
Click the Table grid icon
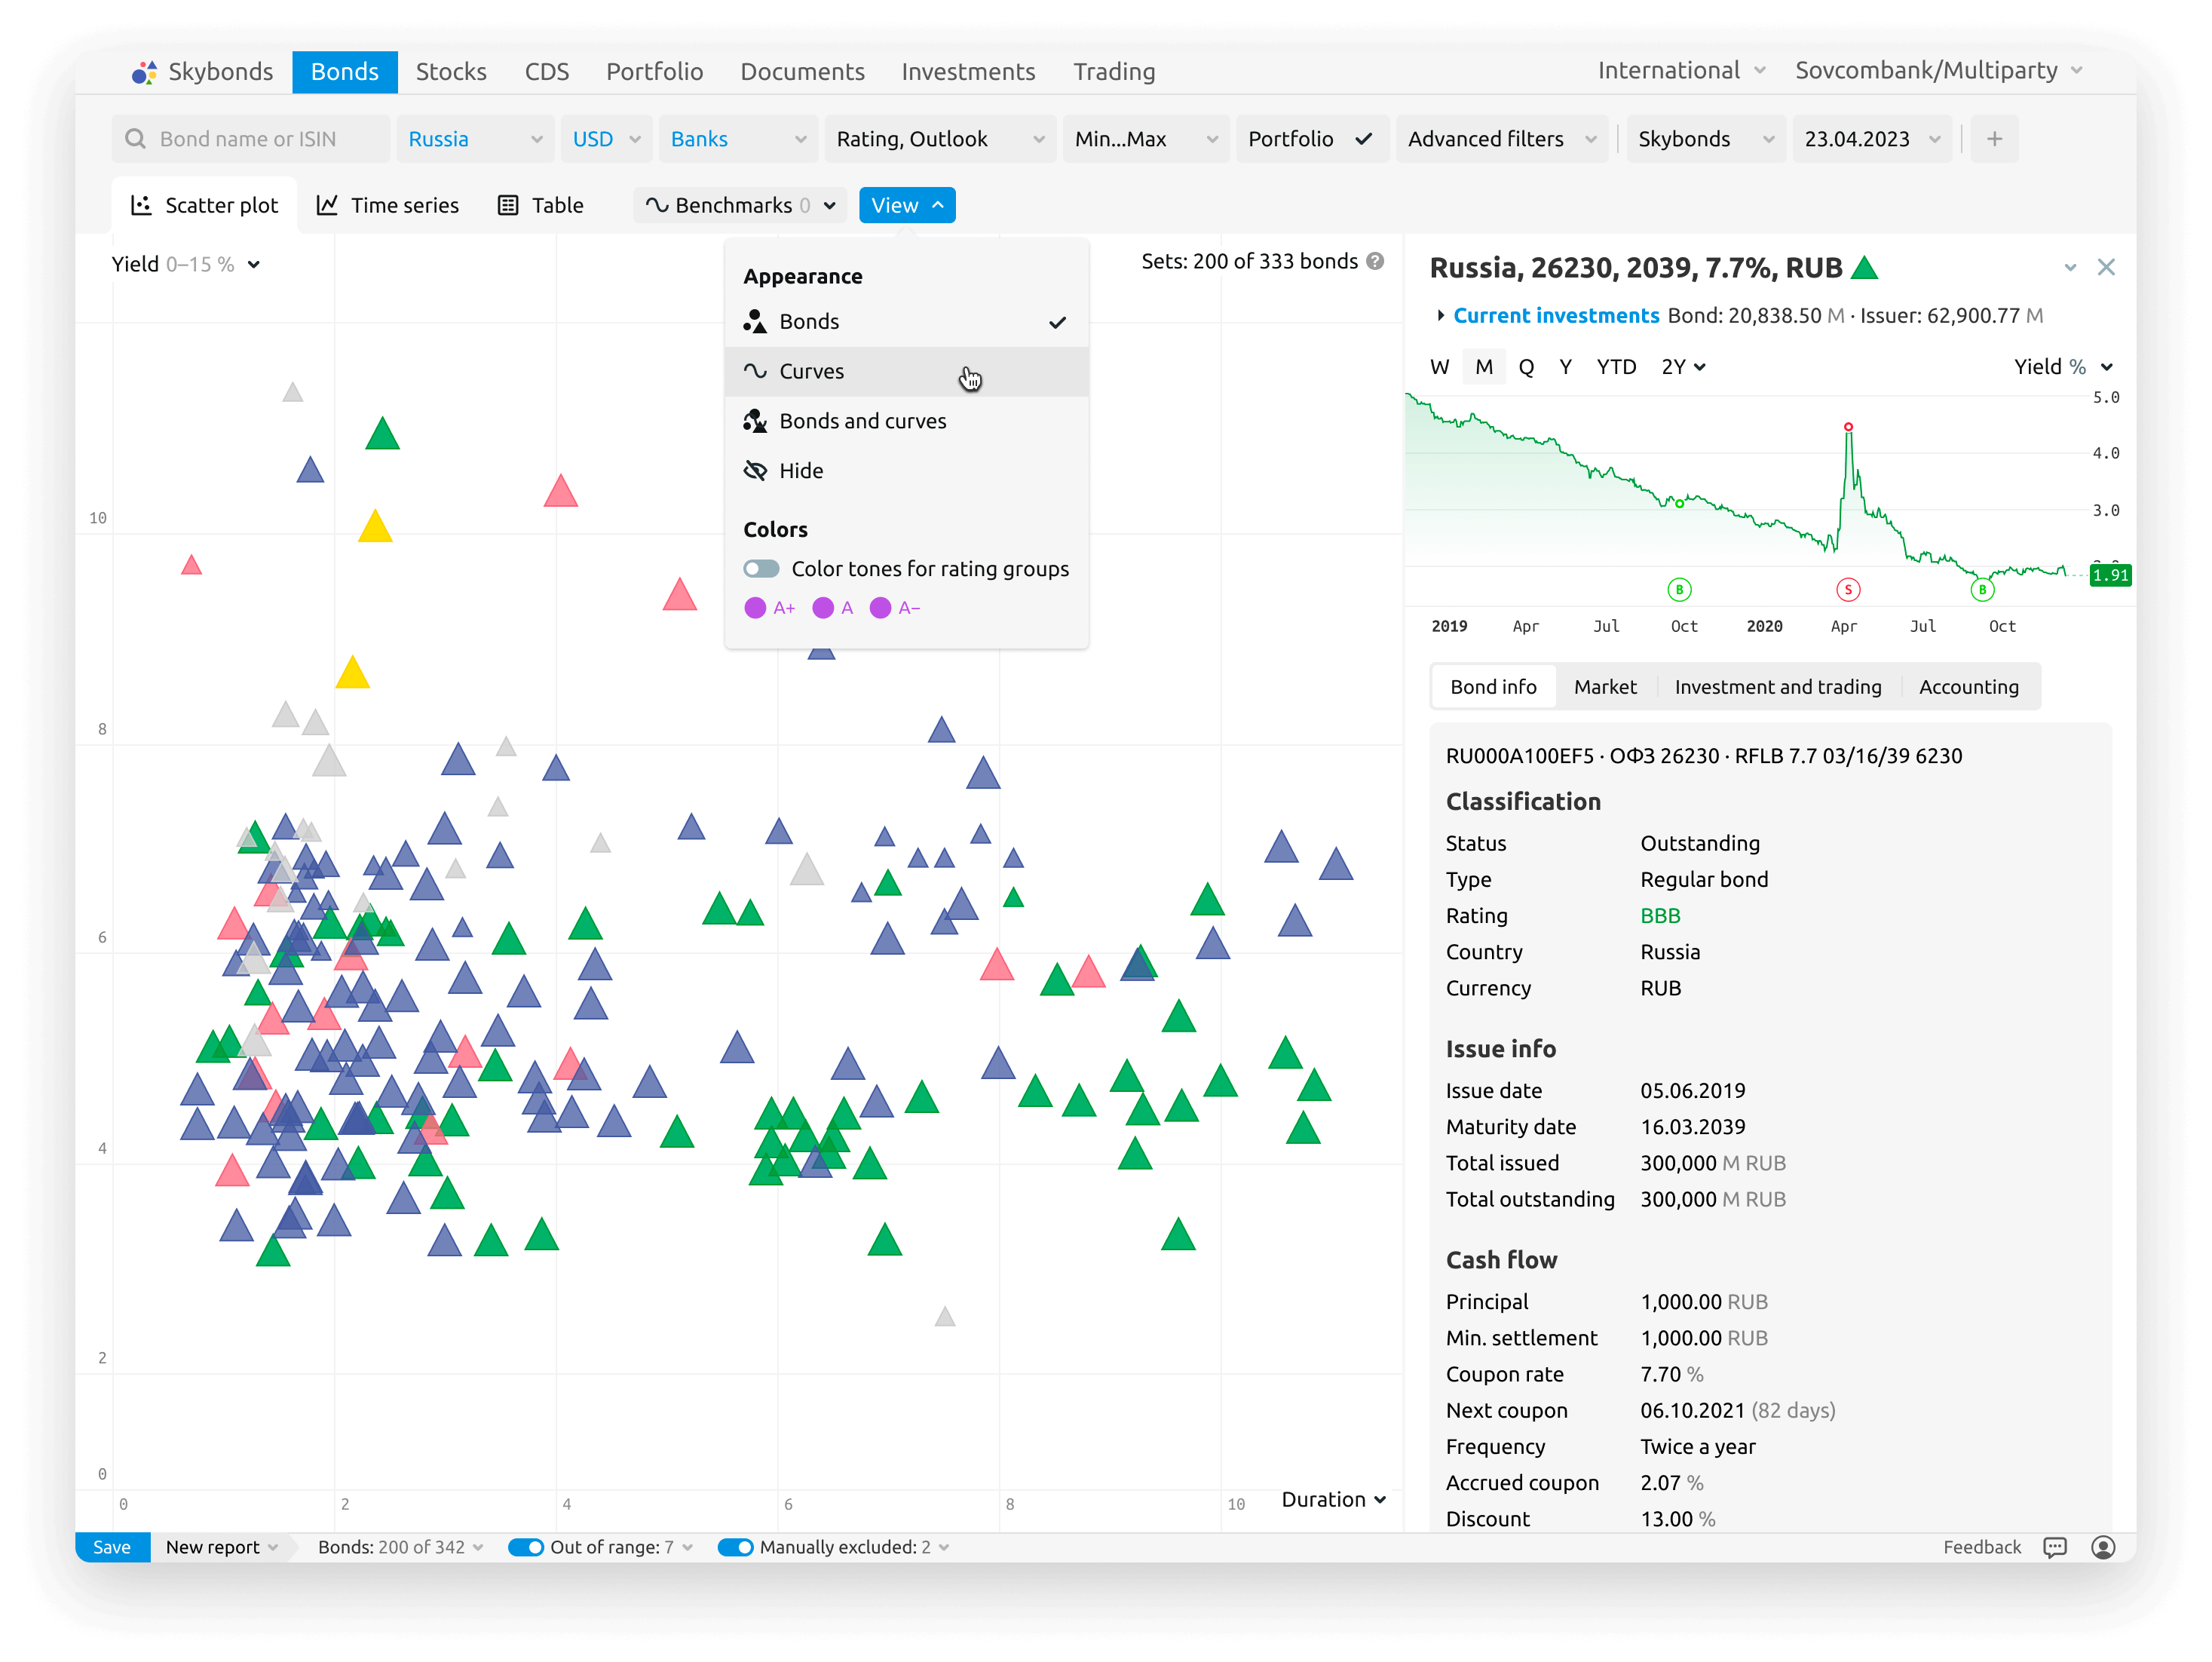coord(508,205)
